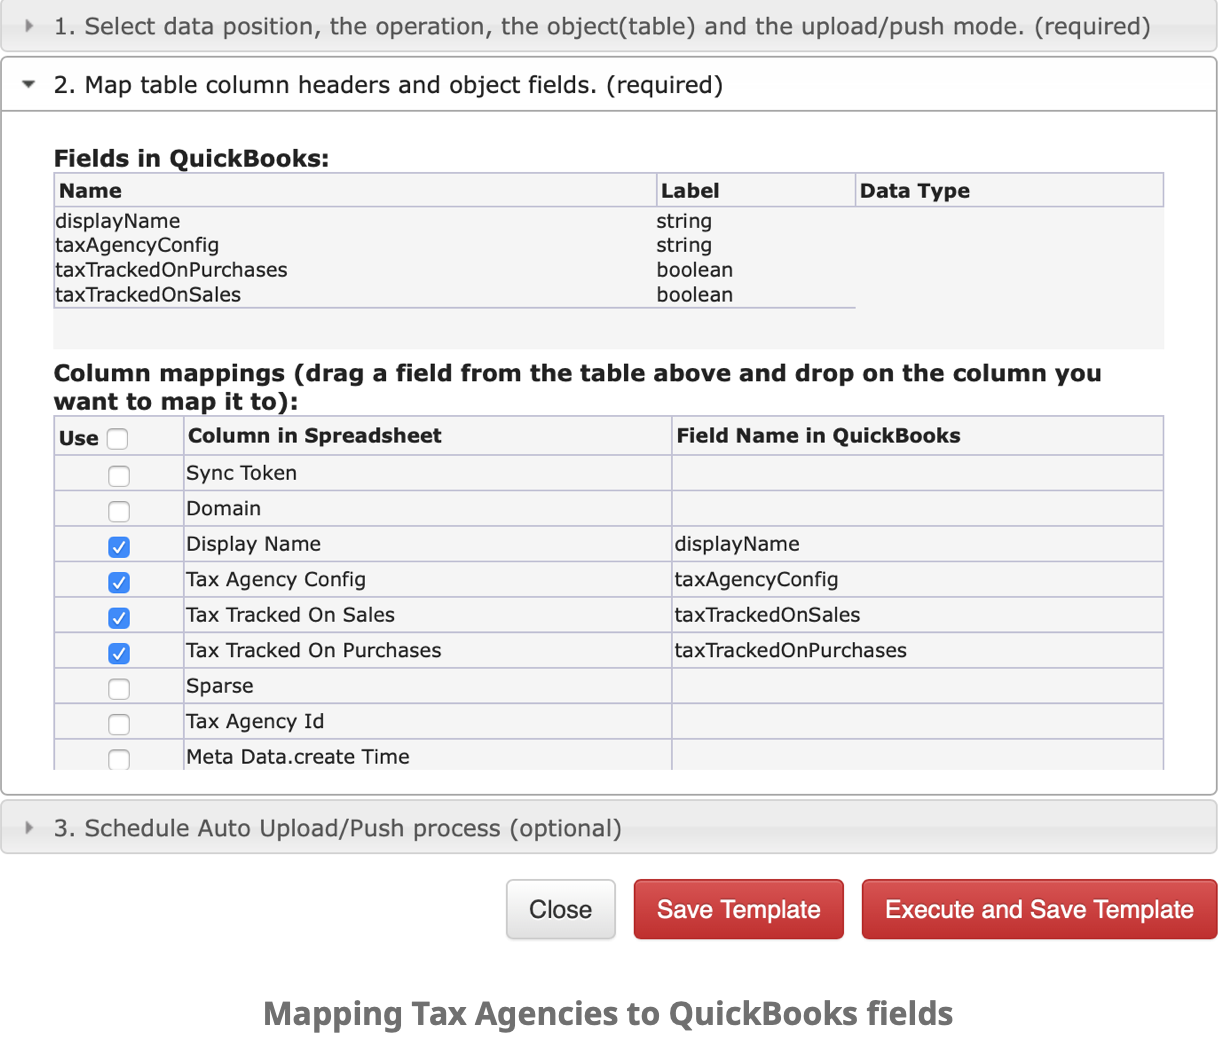Click empty QuickBooks field cell for Domain
The height and width of the screenshot is (1046, 1222).
[x=918, y=509]
